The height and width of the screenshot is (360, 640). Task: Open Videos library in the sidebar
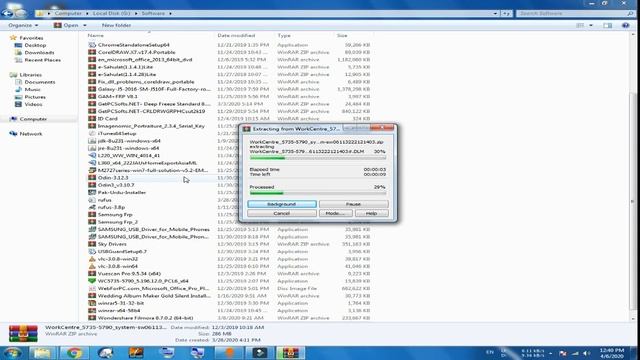33,104
